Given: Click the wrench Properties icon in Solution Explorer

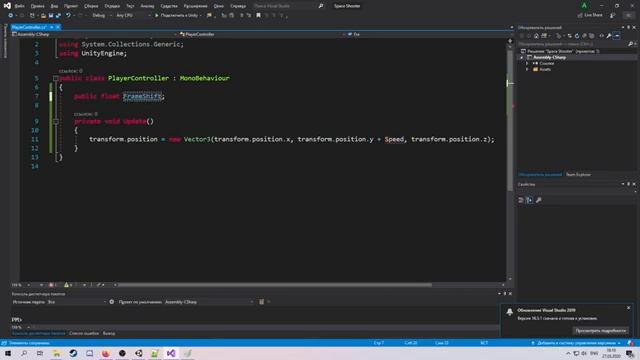Looking at the screenshot, I should 609,36.
